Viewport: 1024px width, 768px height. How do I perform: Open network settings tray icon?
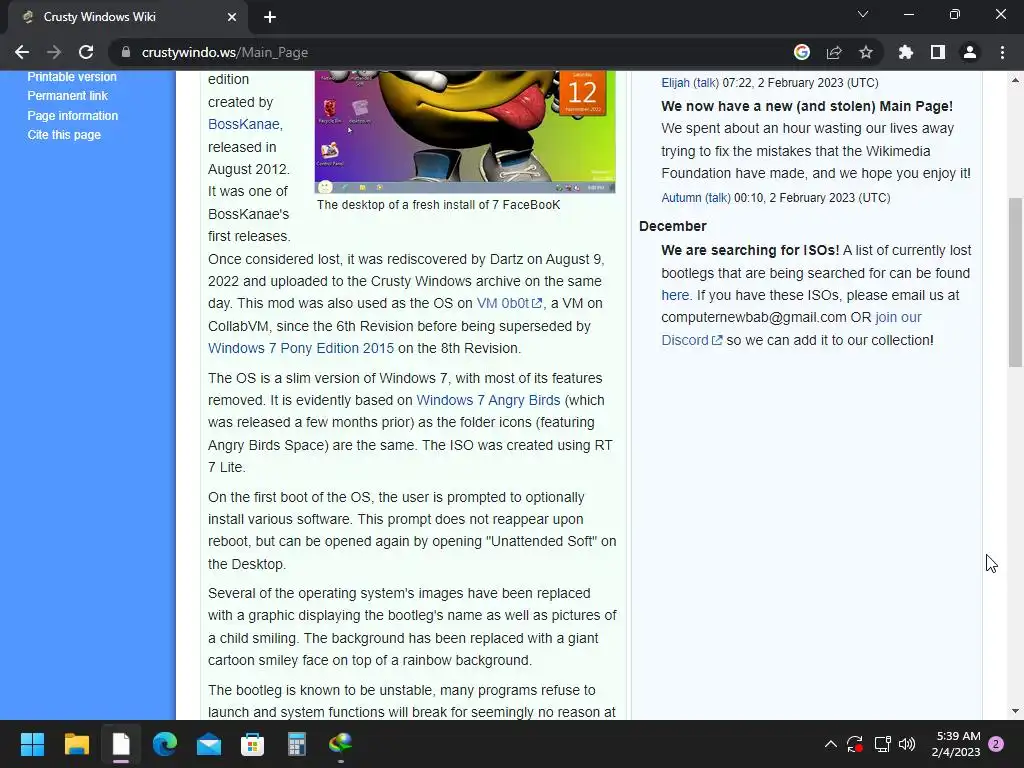882,744
